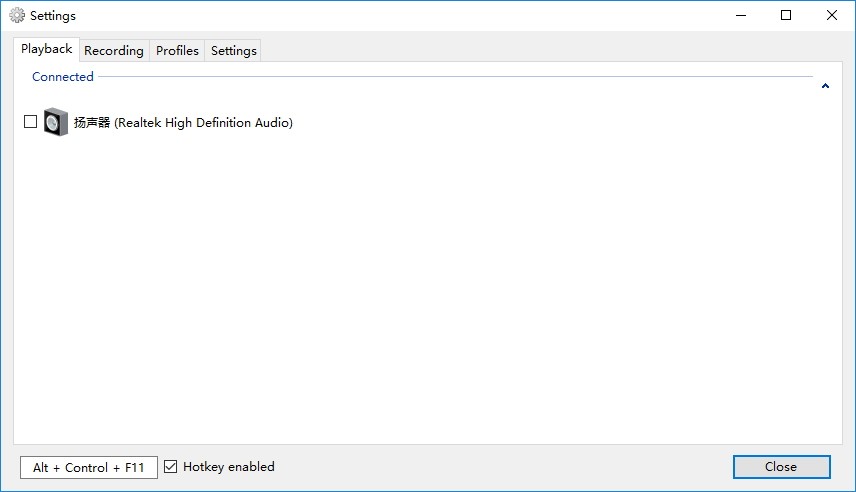The height and width of the screenshot is (492, 856).
Task: Collapse the Connected group with the chevron arrow
Action: 825,86
